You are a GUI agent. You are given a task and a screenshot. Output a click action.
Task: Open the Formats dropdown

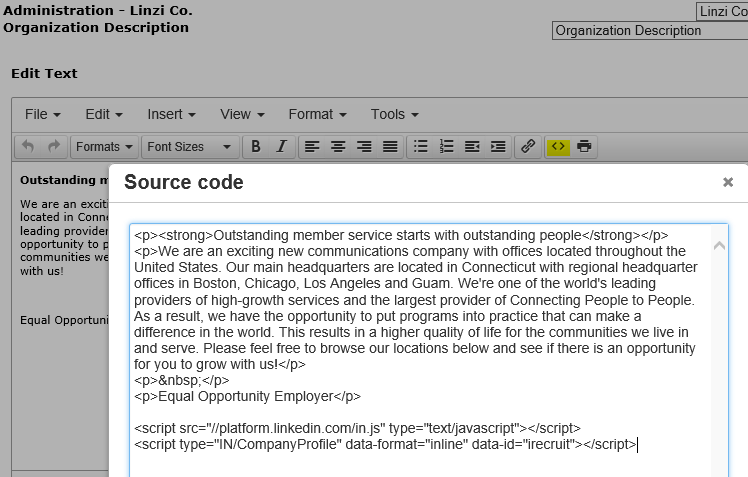(x=104, y=146)
